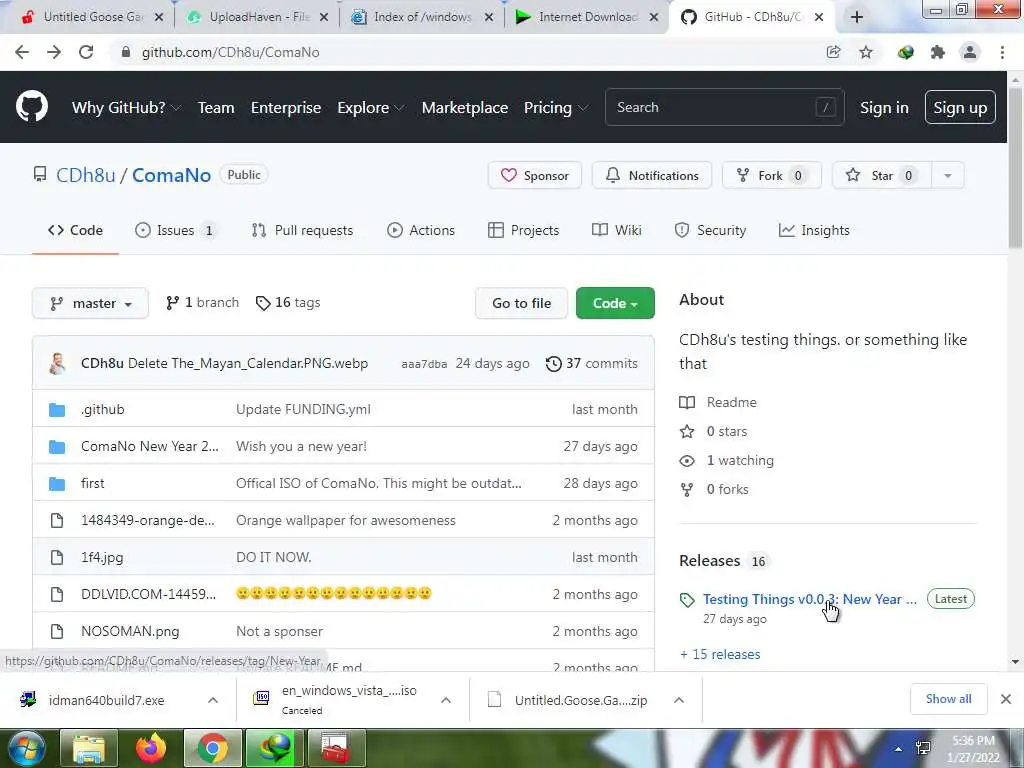Open Untitled.Goose.Ga zip download options
This screenshot has height=768, width=1024.
pyautogui.click(x=679, y=700)
